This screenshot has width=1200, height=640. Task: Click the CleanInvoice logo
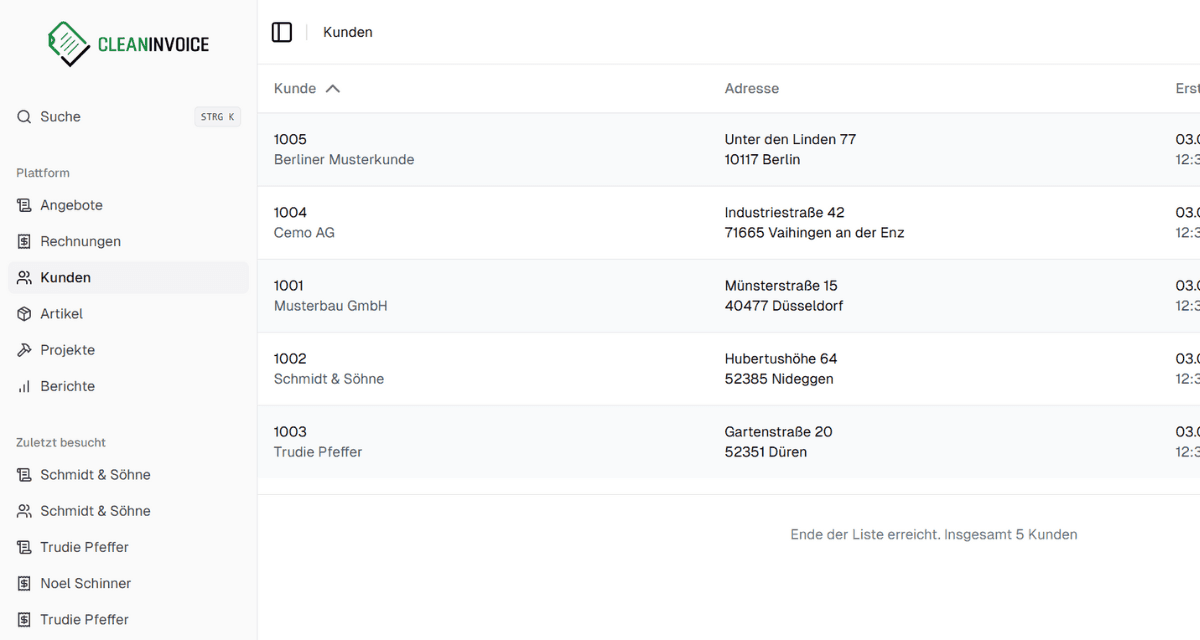128,44
